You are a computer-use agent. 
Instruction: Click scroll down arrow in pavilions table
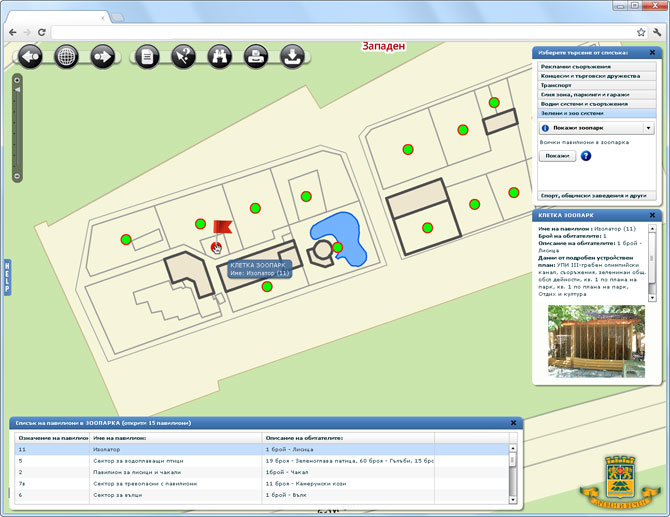pyautogui.click(x=513, y=499)
